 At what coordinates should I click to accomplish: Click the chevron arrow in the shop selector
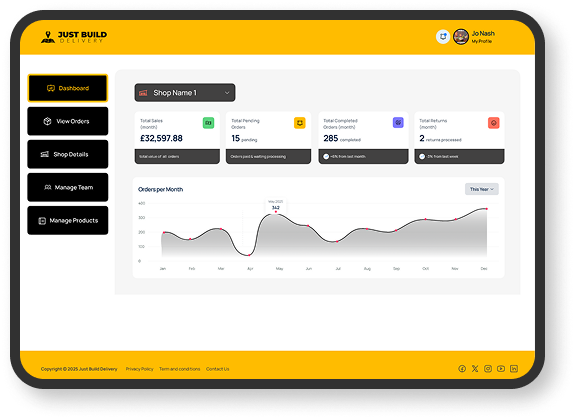point(227,93)
